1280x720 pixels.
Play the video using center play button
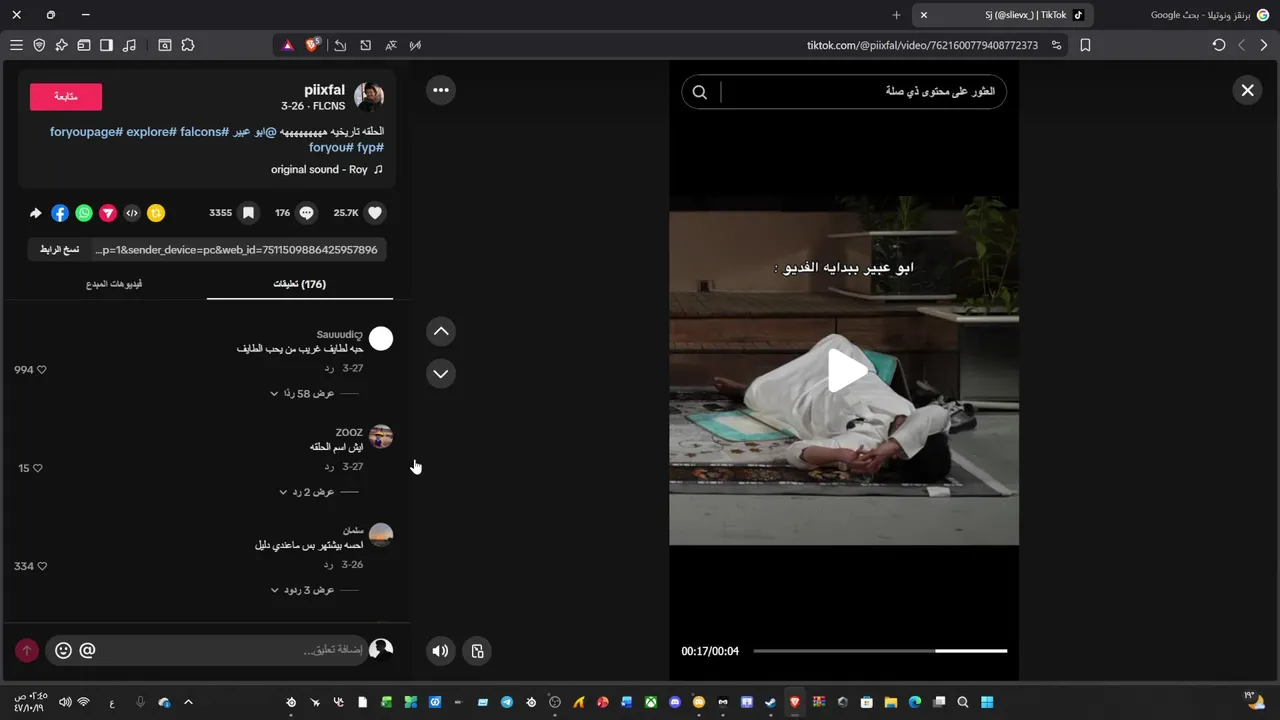845,371
